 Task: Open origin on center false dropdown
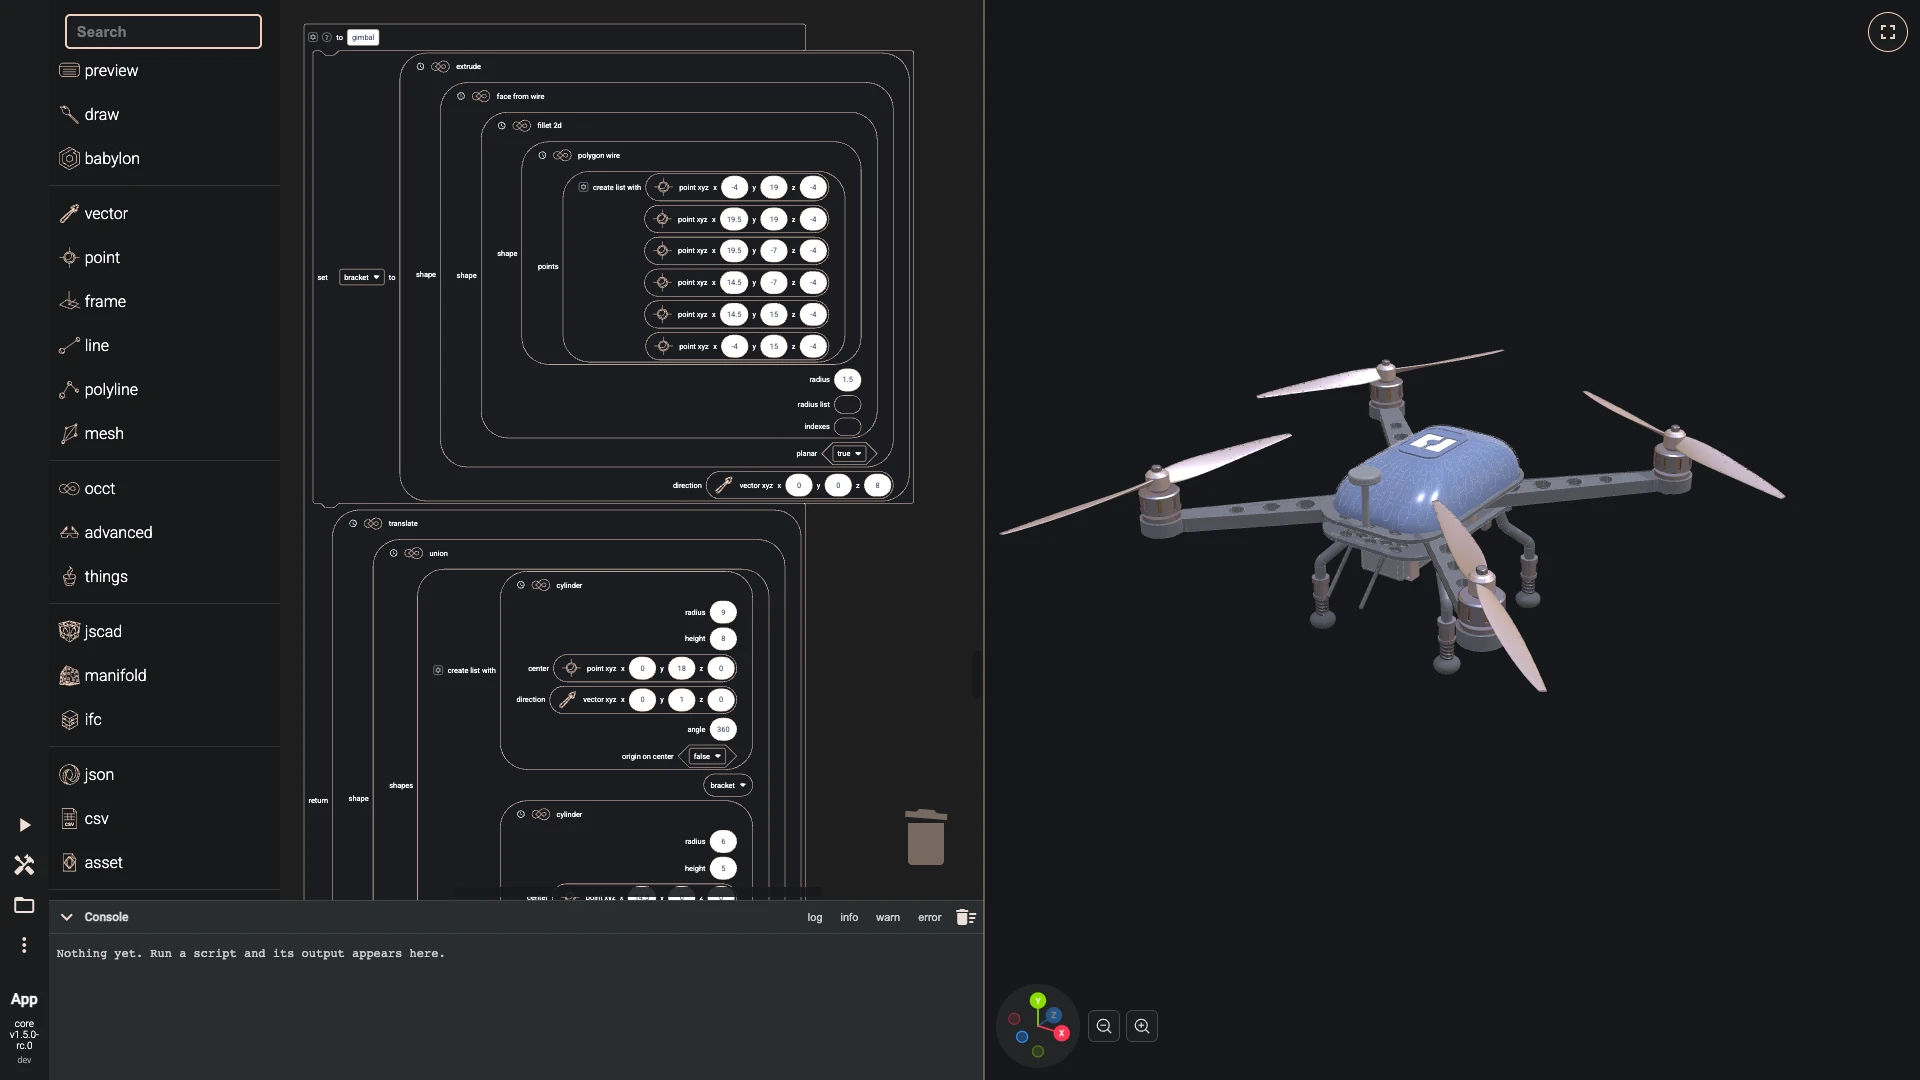(x=707, y=757)
